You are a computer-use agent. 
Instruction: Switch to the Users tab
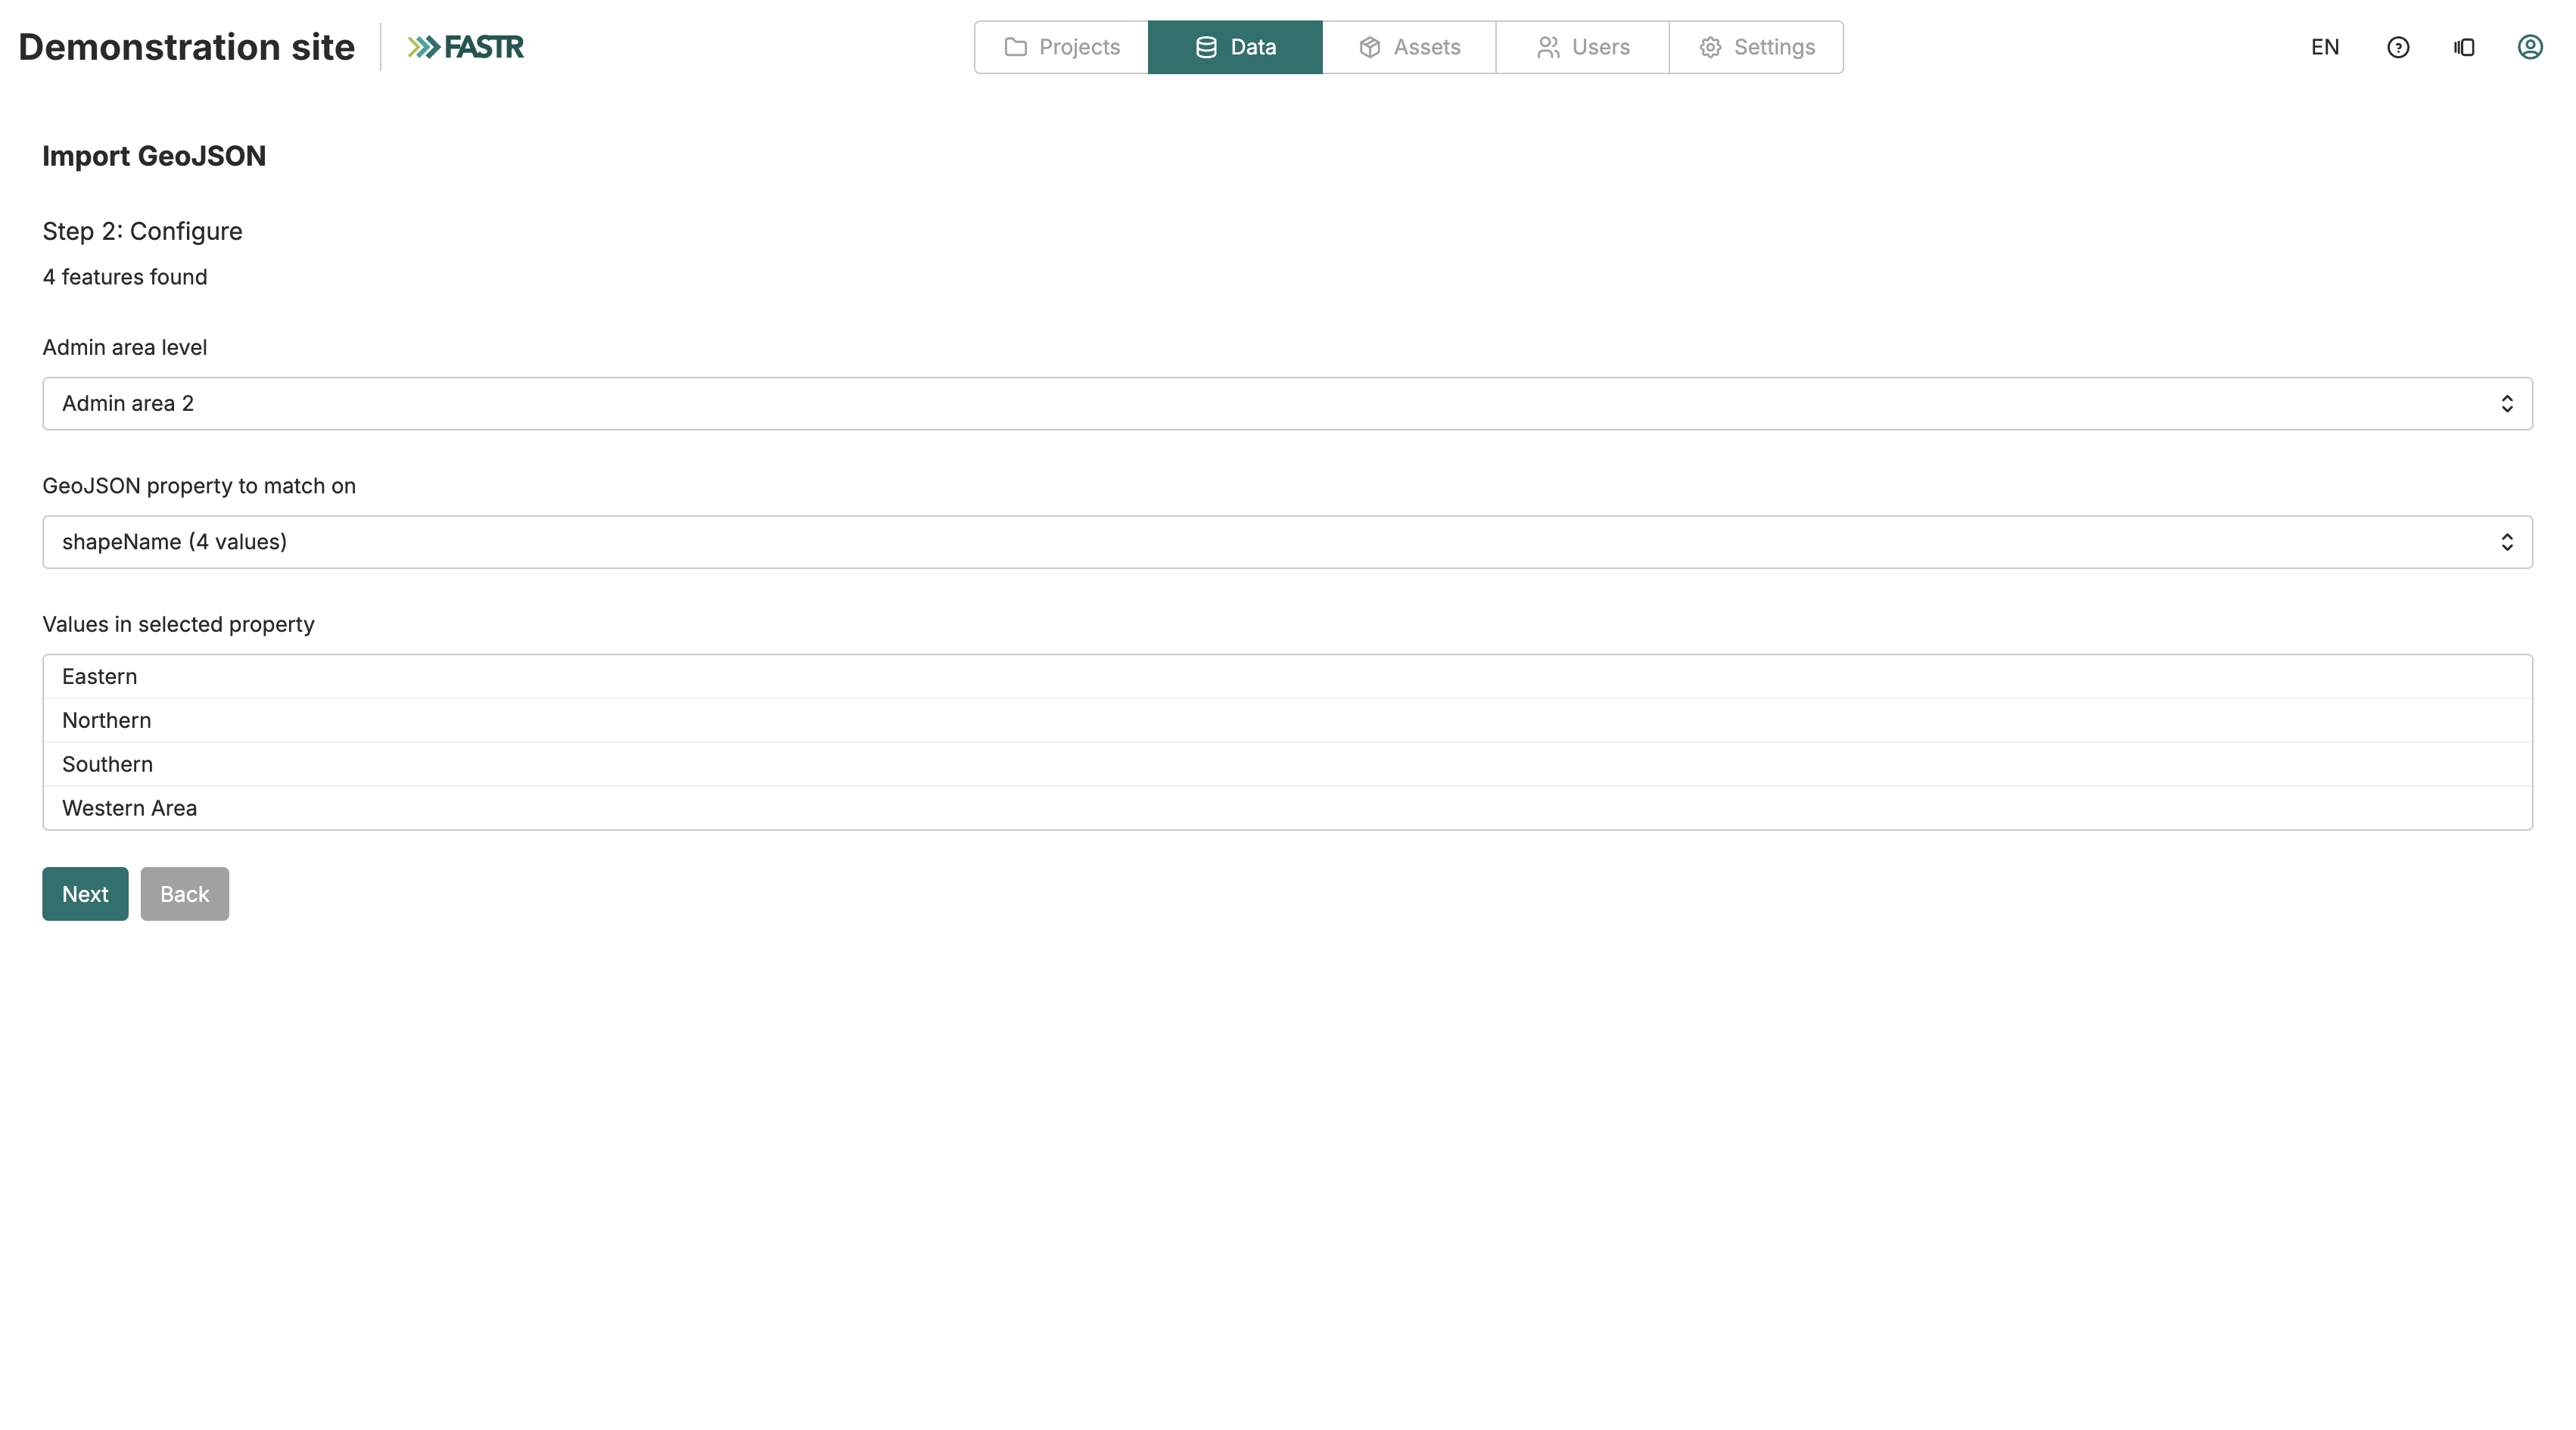[1582, 47]
